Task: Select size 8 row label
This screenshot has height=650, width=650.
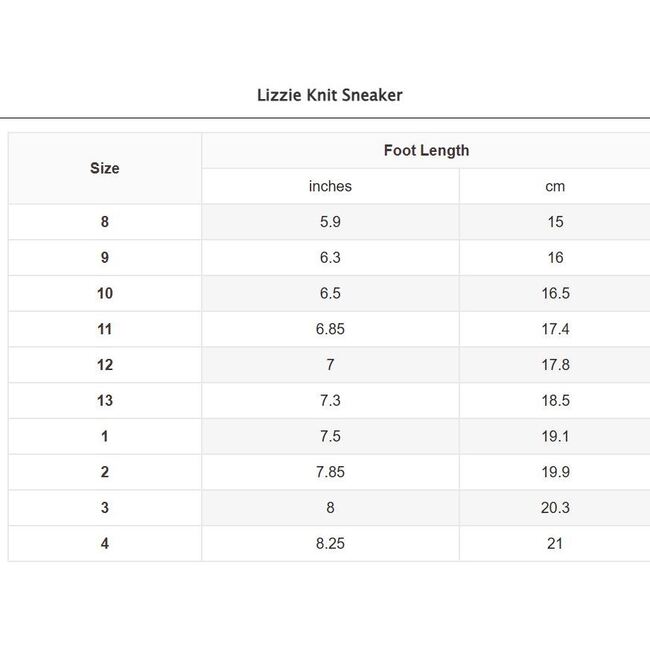Action: [x=105, y=222]
